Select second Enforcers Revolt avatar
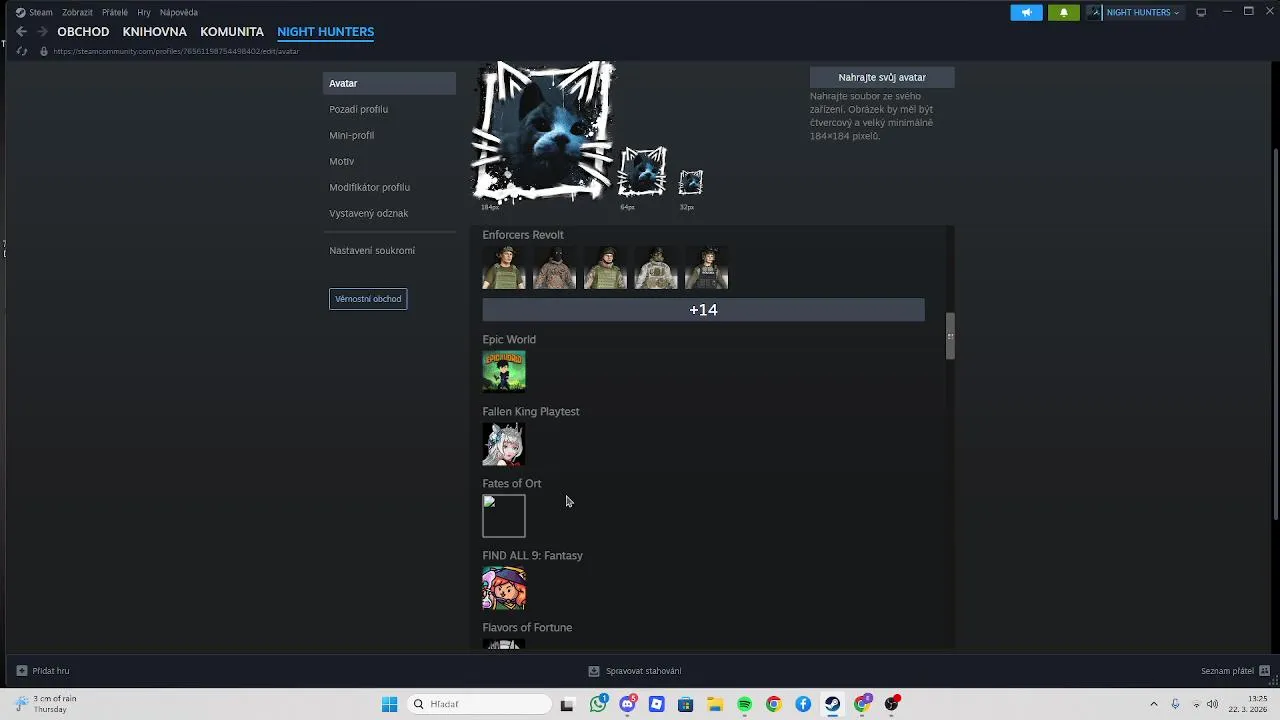 coord(555,268)
